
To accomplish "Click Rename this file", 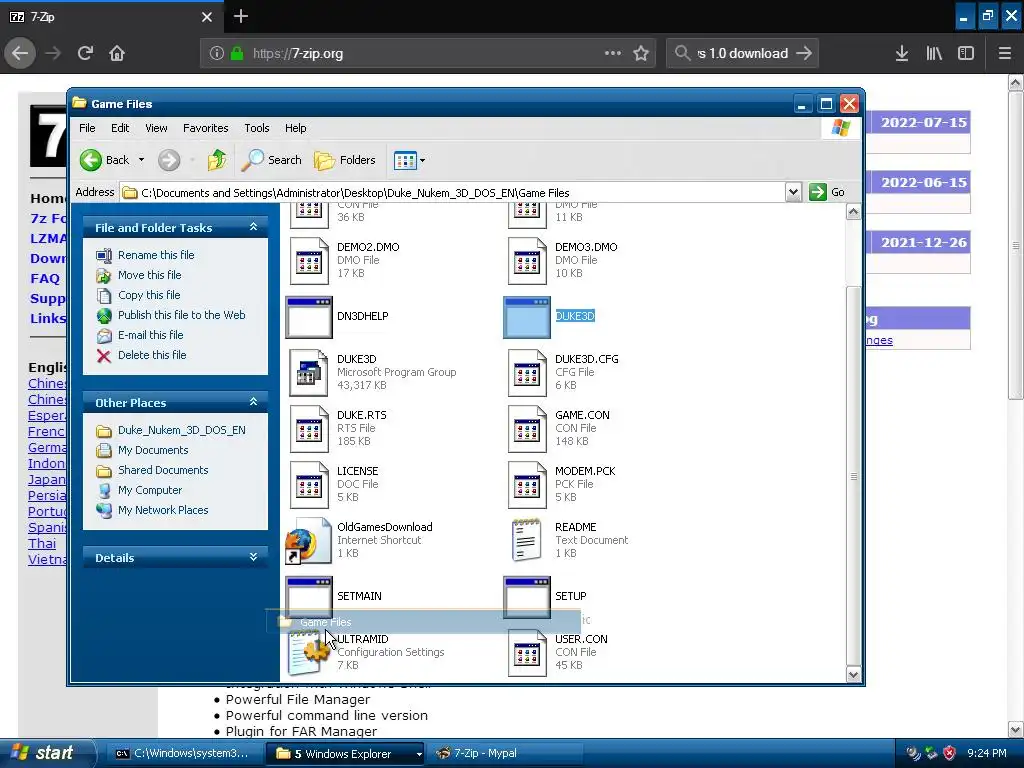I will click(x=156, y=255).
